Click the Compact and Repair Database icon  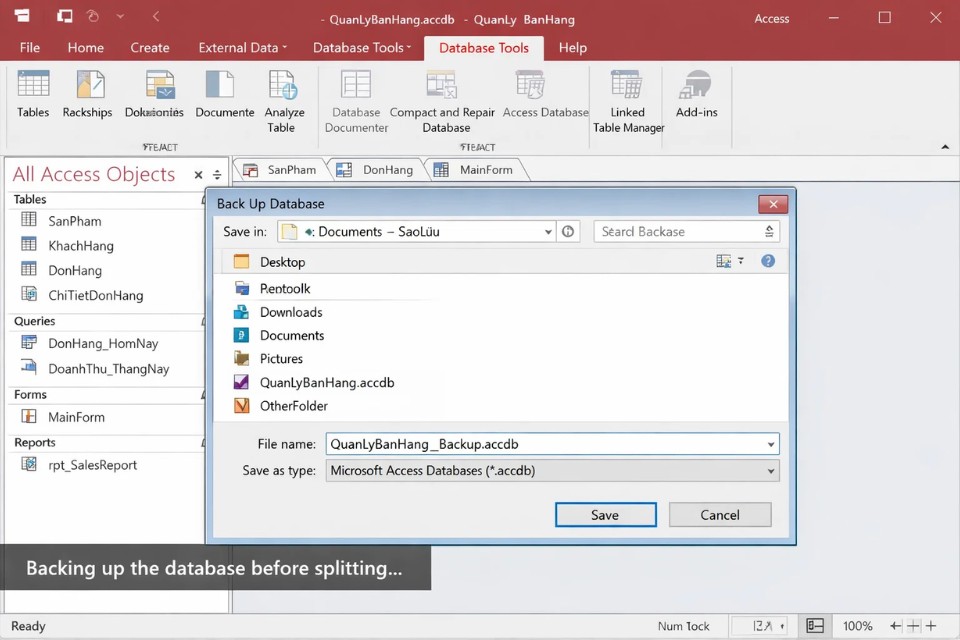442,88
